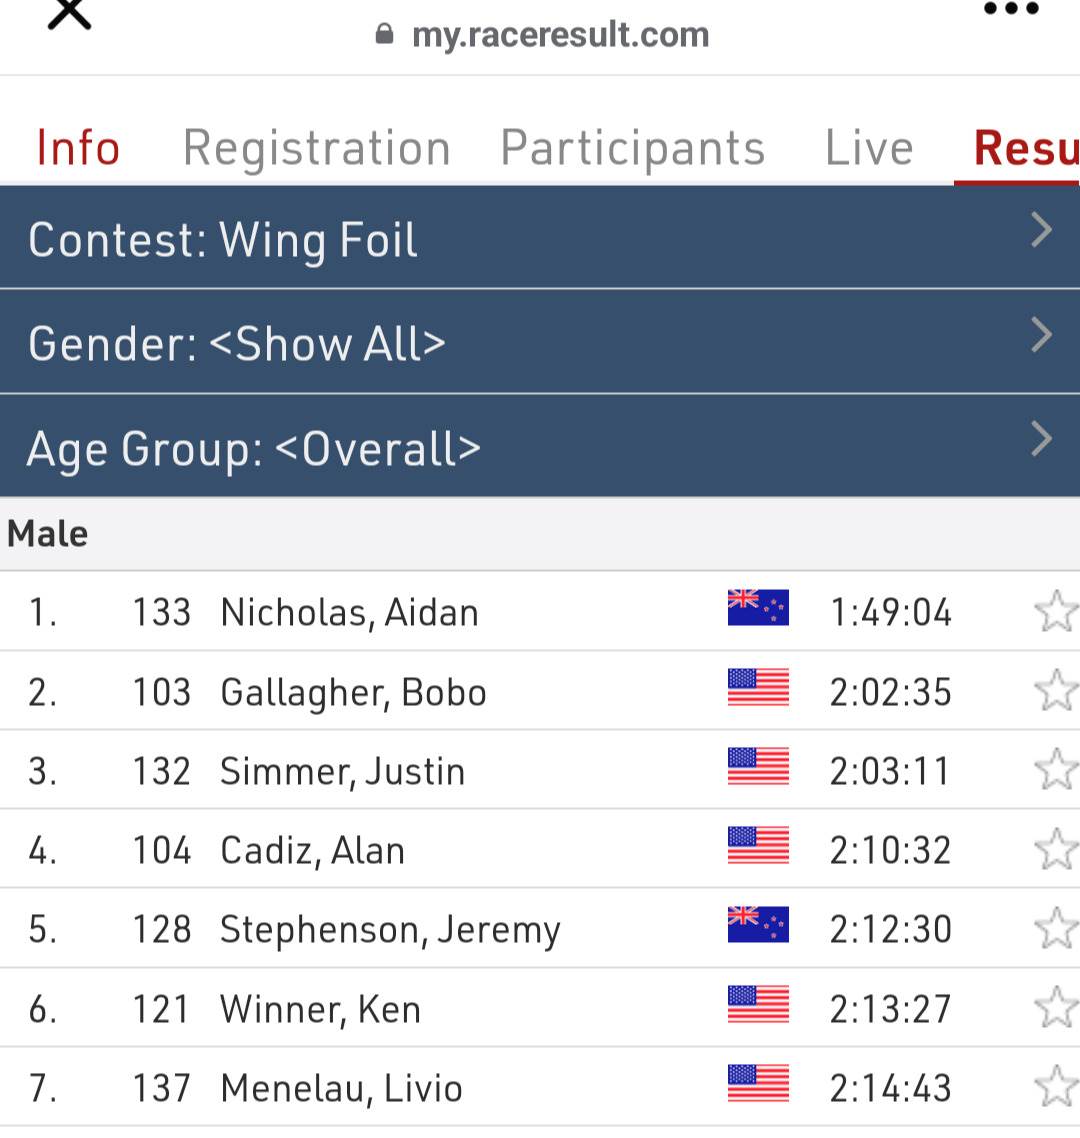
Task: Star Bobo Gallagher's result
Action: pyautogui.click(x=1055, y=691)
